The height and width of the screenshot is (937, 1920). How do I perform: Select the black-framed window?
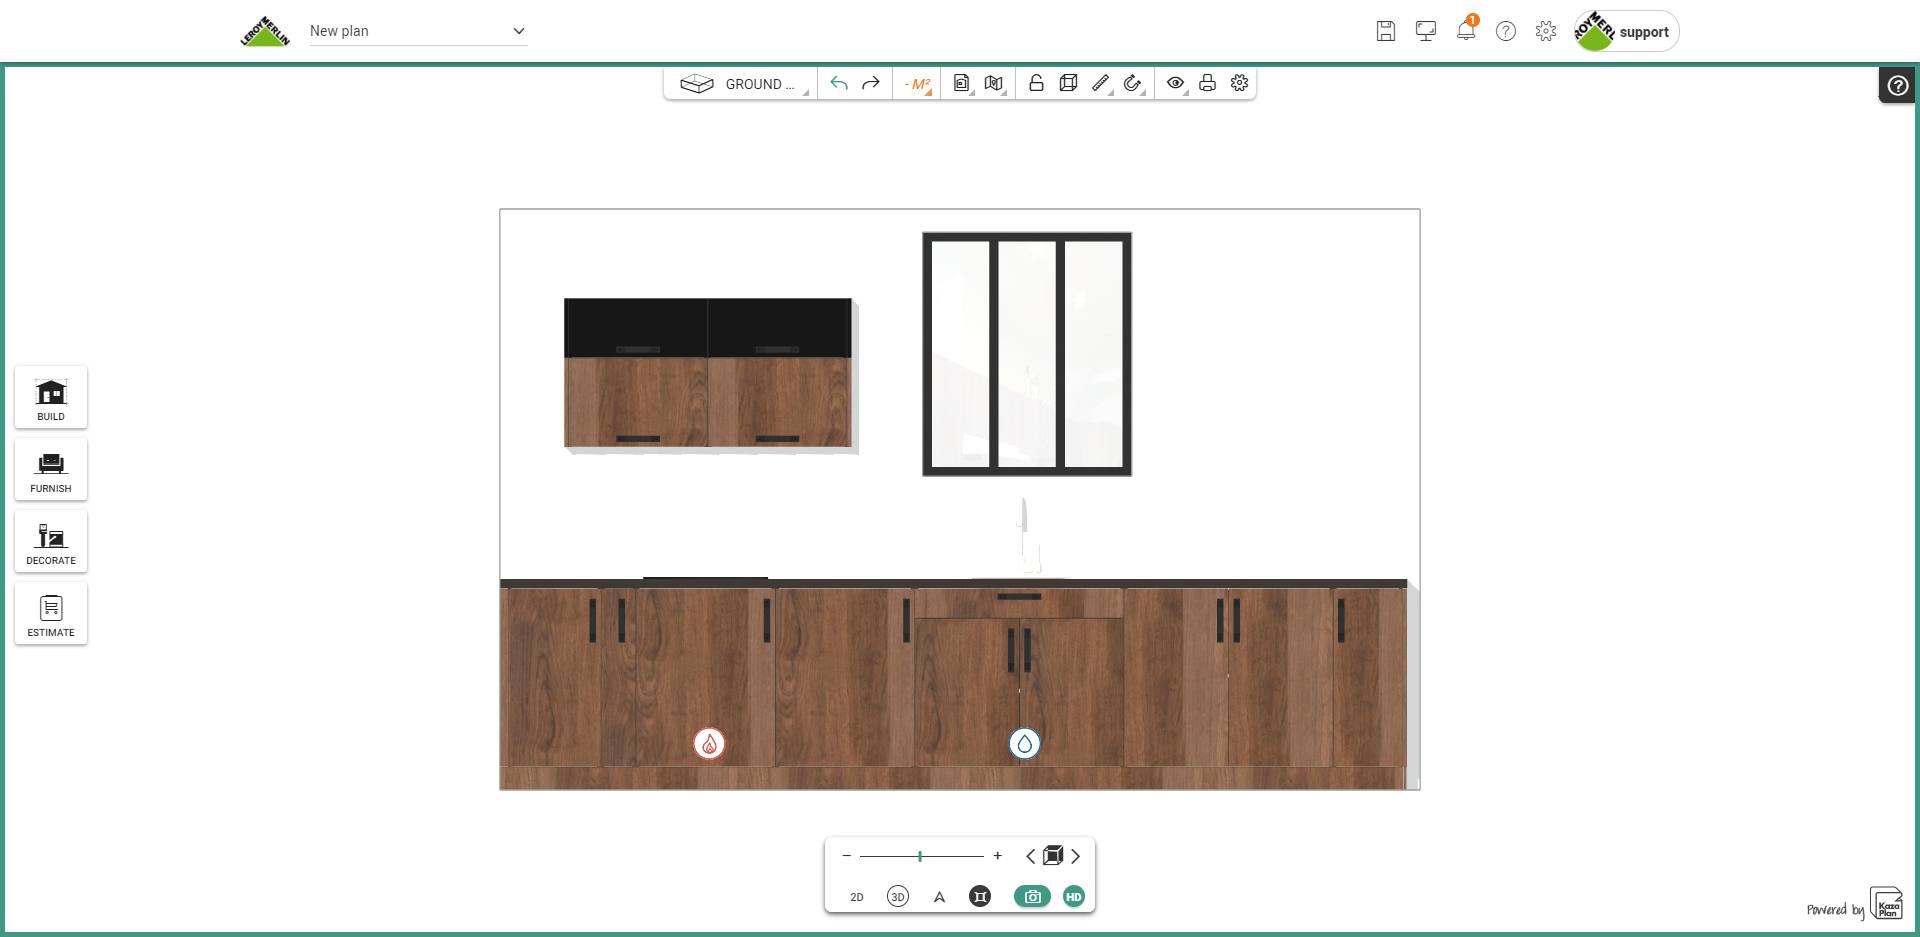(1027, 354)
